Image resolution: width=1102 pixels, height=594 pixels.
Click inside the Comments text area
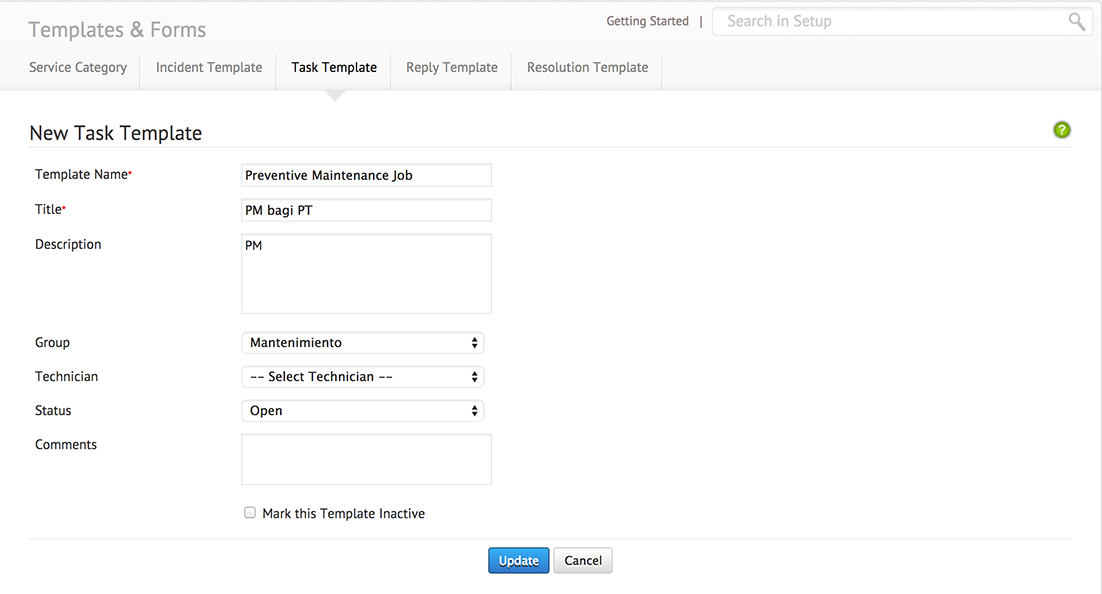pyautogui.click(x=367, y=459)
